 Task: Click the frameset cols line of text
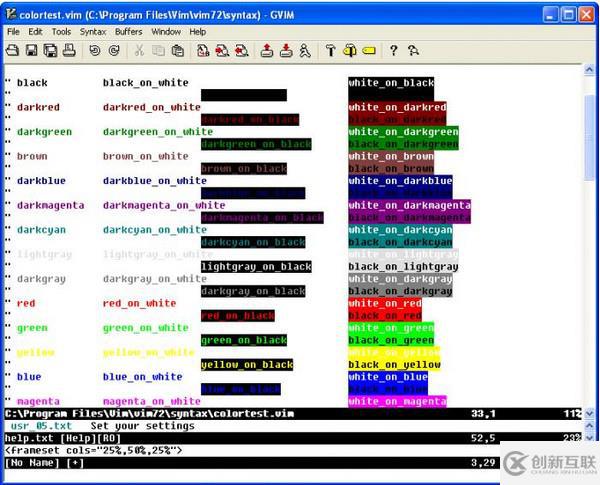(x=93, y=450)
